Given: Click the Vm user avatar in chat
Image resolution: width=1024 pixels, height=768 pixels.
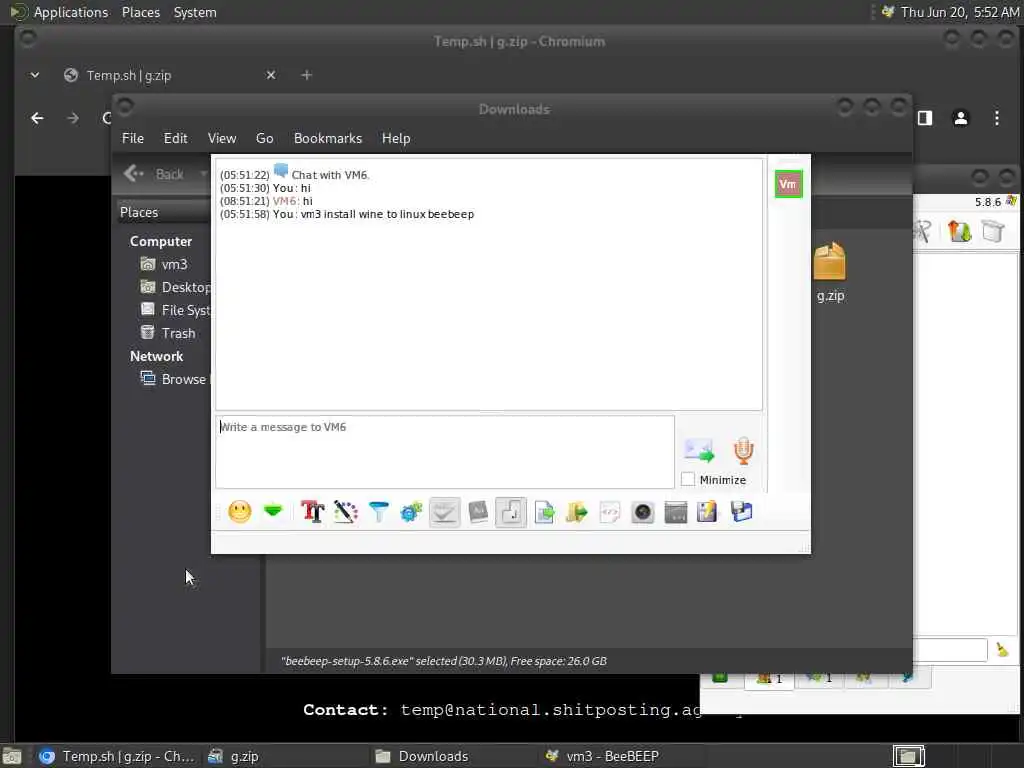Looking at the screenshot, I should point(788,184).
